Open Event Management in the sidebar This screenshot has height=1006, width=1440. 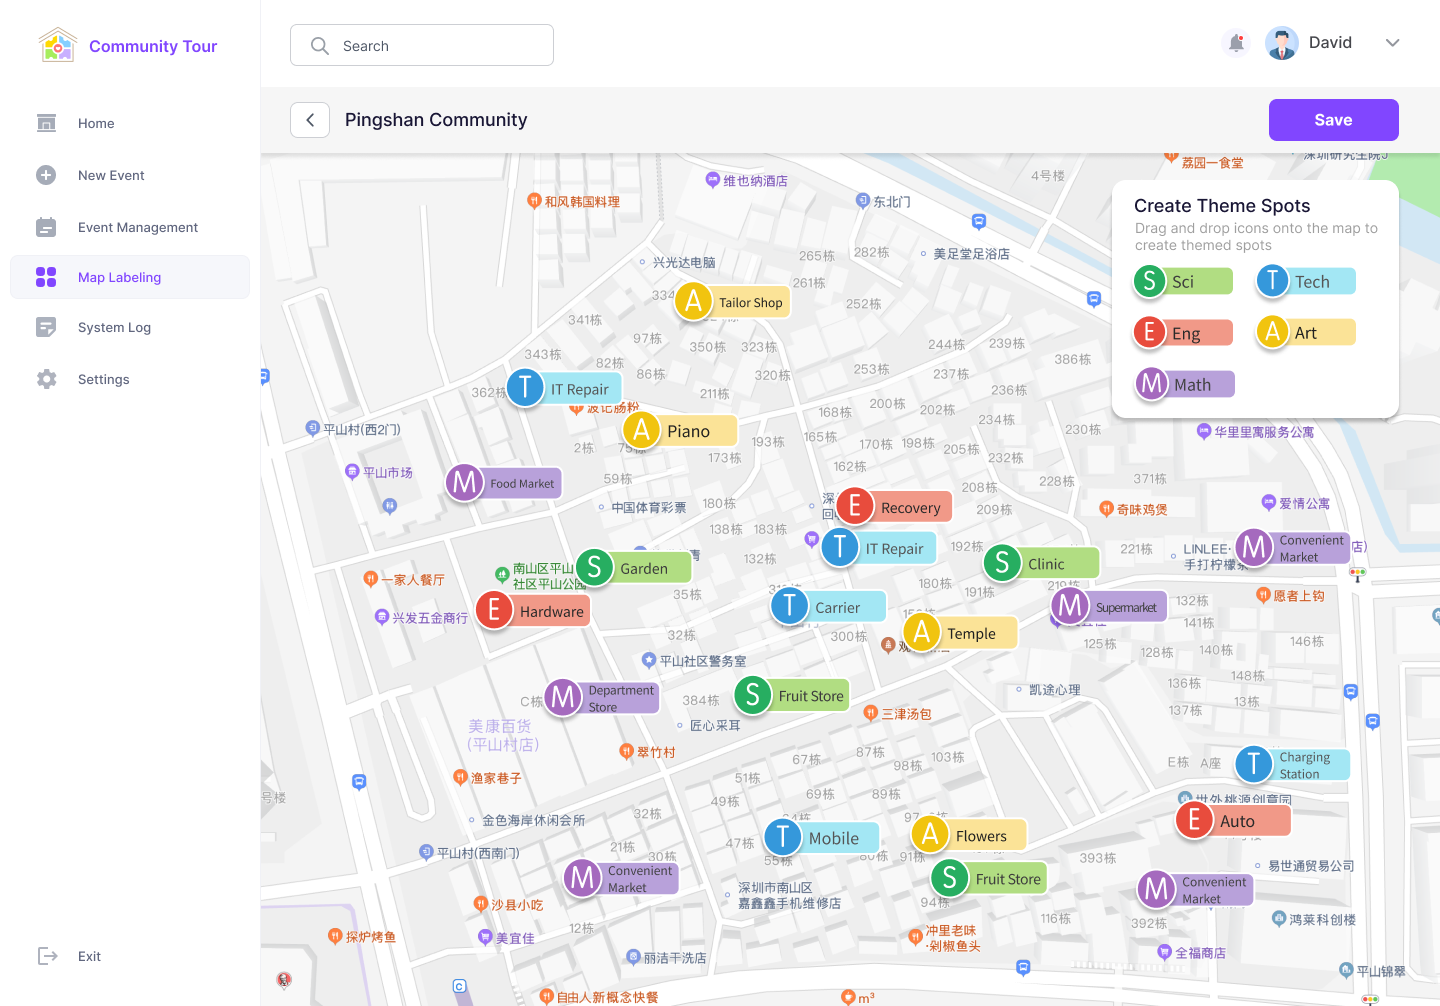137,227
